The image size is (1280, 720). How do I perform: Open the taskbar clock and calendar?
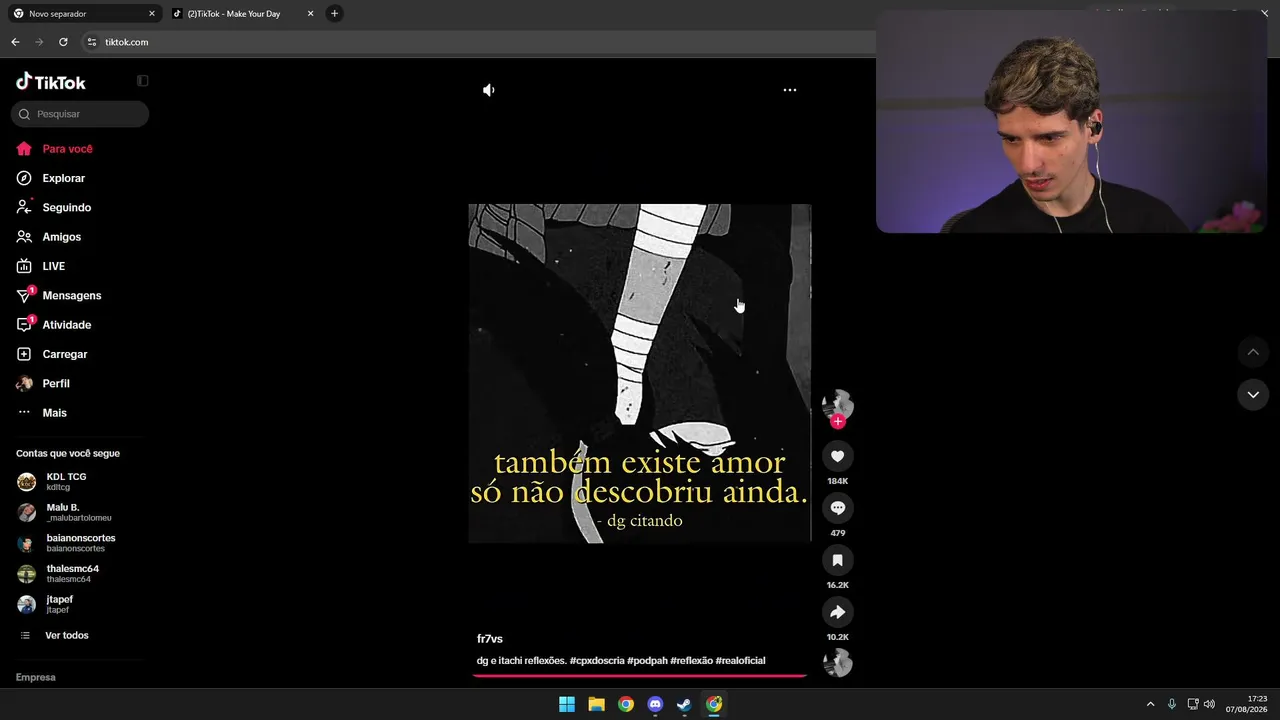(1248, 704)
